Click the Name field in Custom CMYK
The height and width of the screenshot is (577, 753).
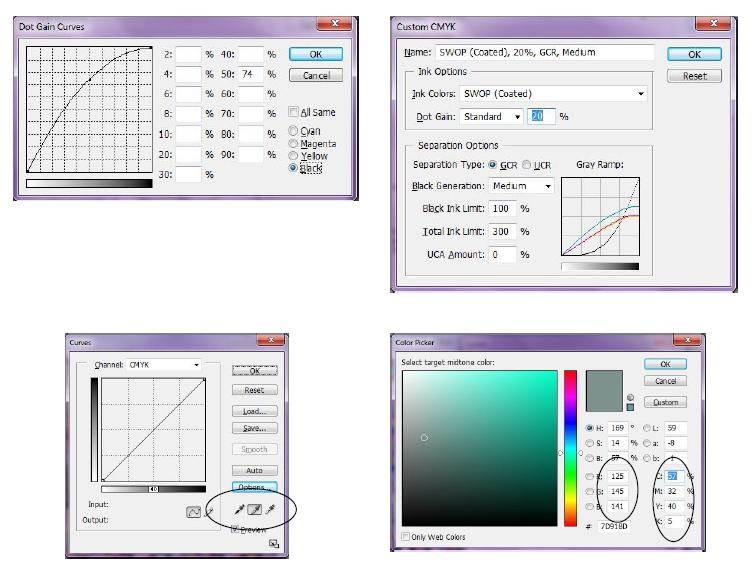(x=545, y=52)
